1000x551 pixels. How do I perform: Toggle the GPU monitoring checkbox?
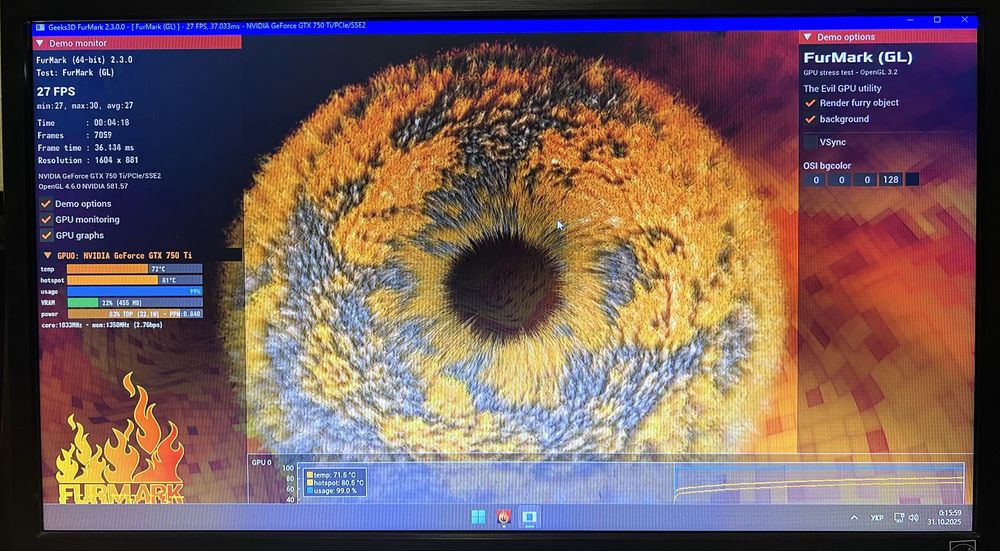46,219
